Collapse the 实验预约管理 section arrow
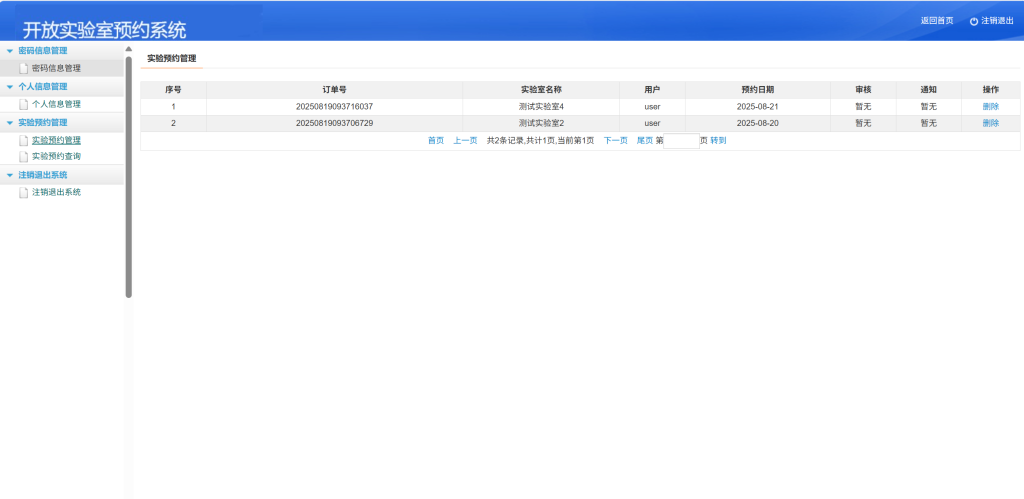1024x499 pixels. coord(10,122)
